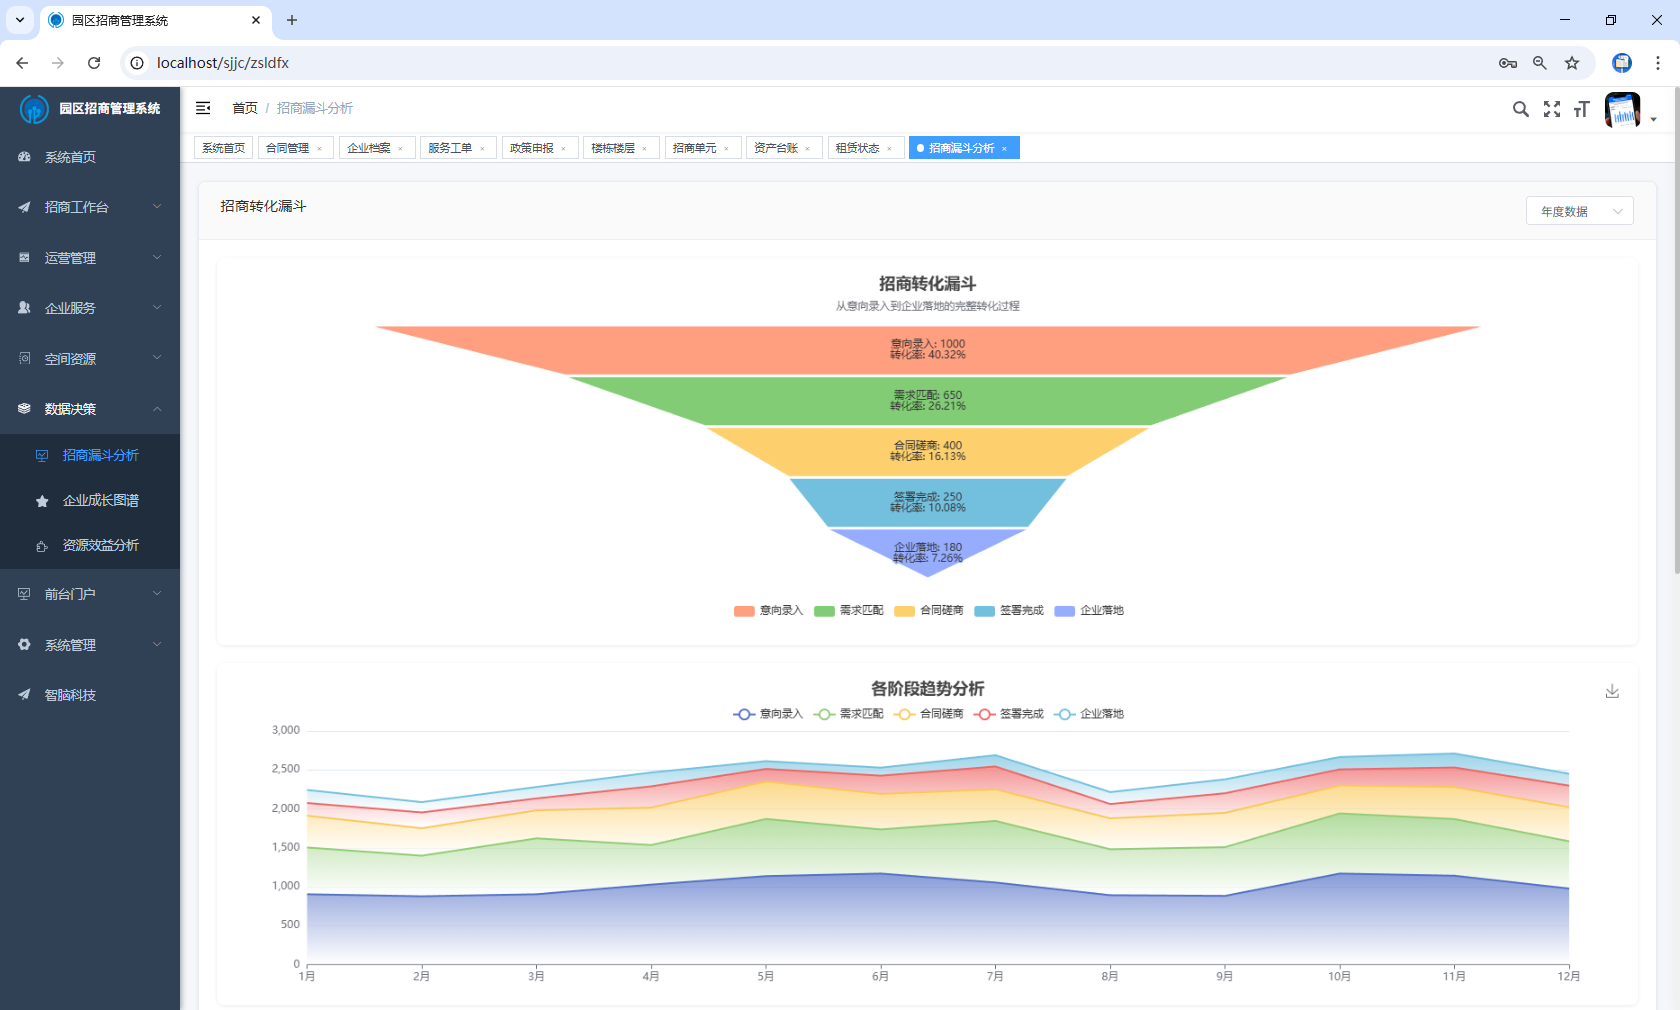Download the trend chart as image

click(1612, 691)
